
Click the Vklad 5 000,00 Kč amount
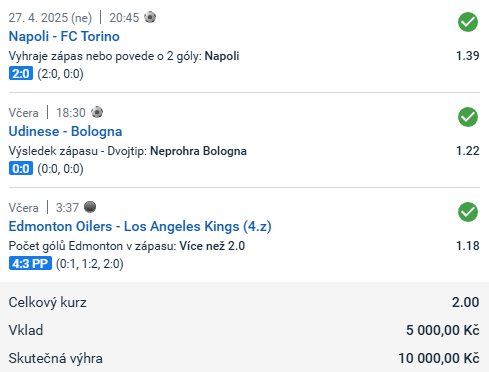point(443,330)
